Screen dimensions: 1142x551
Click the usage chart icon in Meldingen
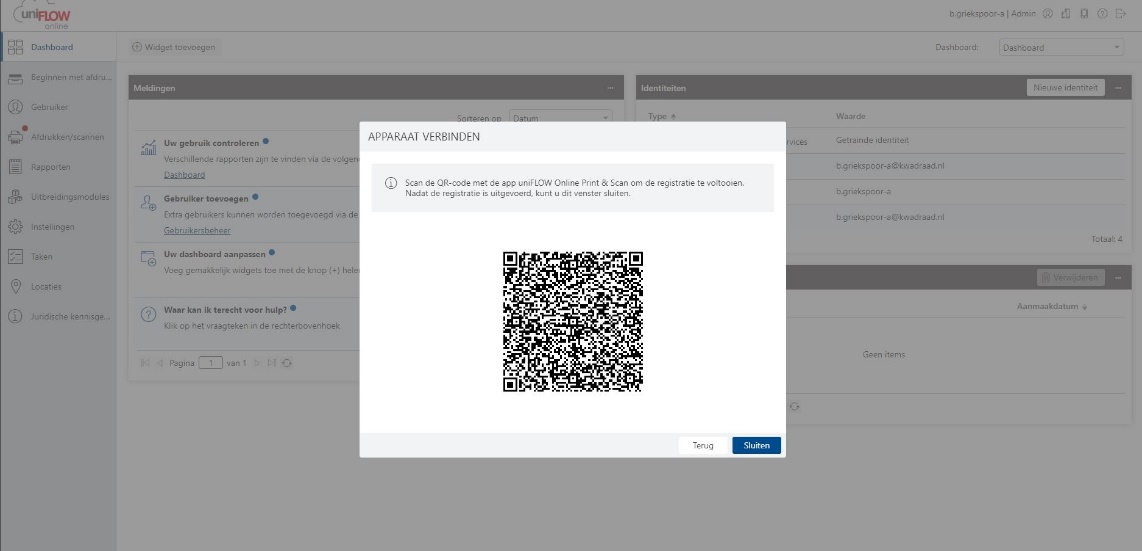(149, 148)
